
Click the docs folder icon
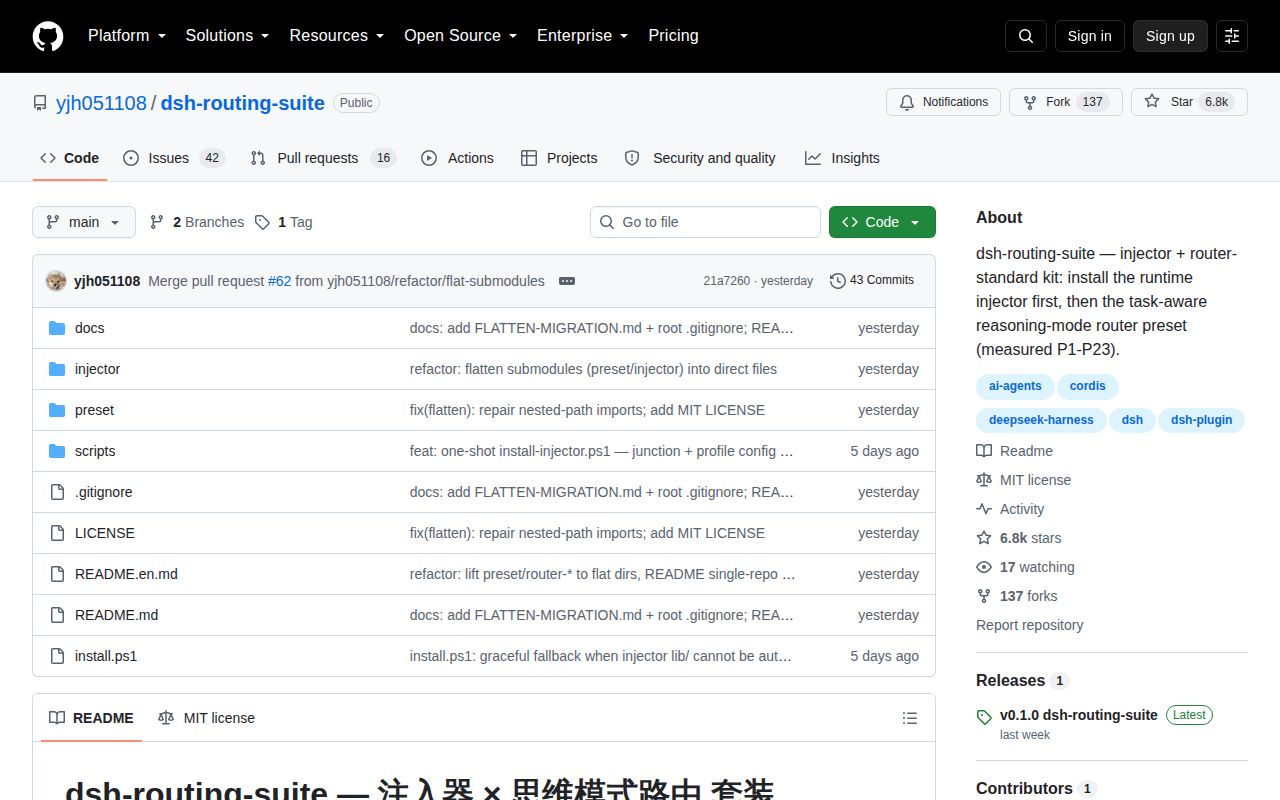point(57,328)
